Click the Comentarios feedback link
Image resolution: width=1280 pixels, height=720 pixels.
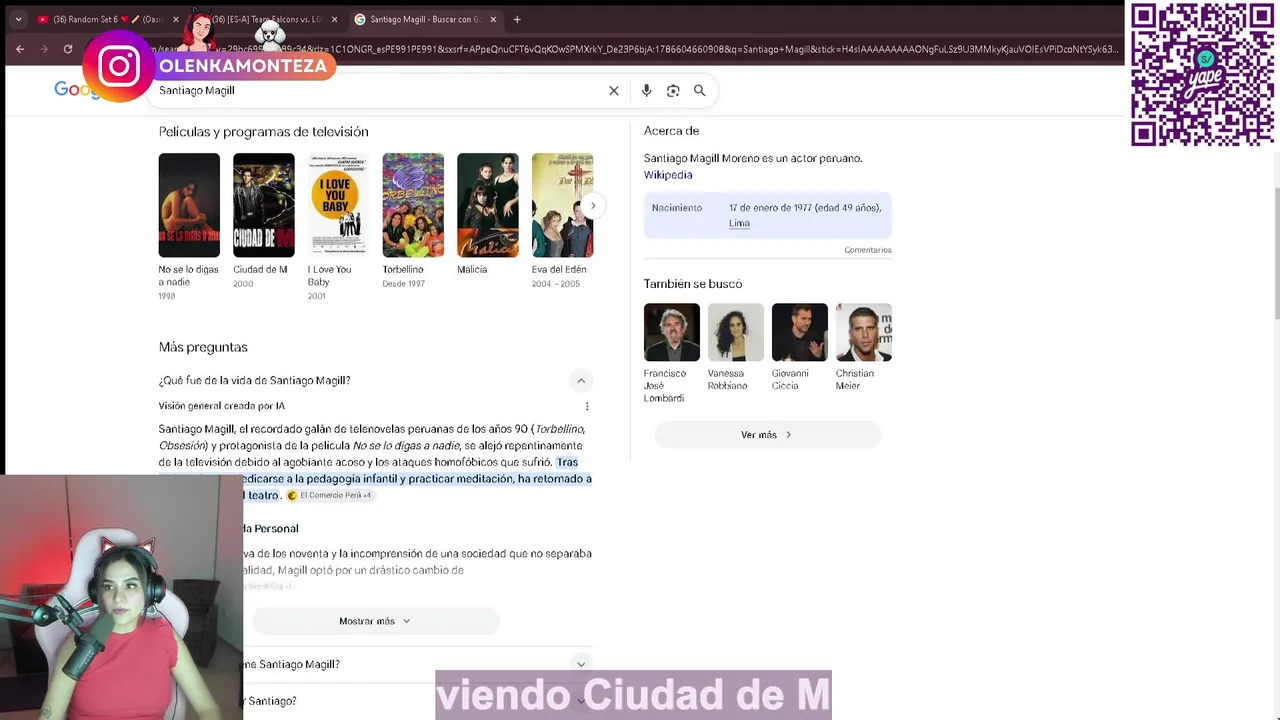pos(868,250)
